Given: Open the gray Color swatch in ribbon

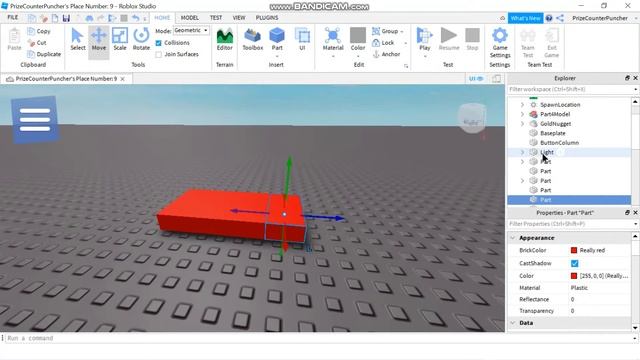Looking at the screenshot, I should [358, 36].
